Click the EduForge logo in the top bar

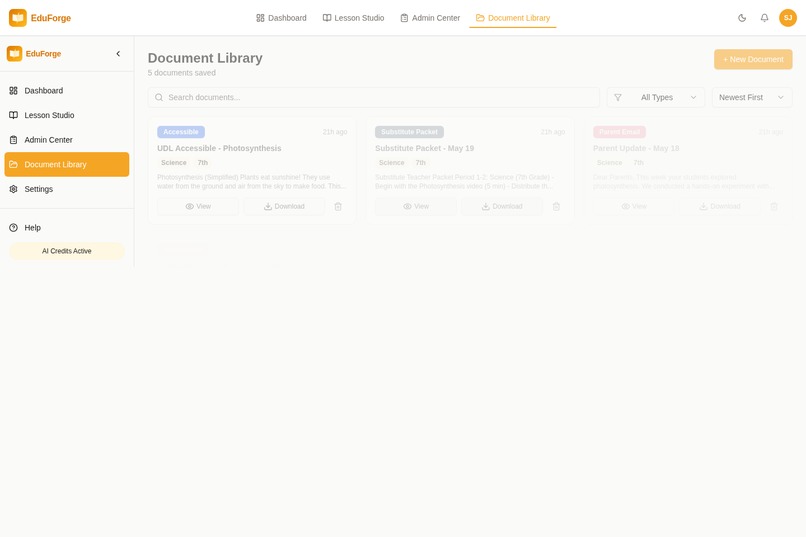click(40, 18)
